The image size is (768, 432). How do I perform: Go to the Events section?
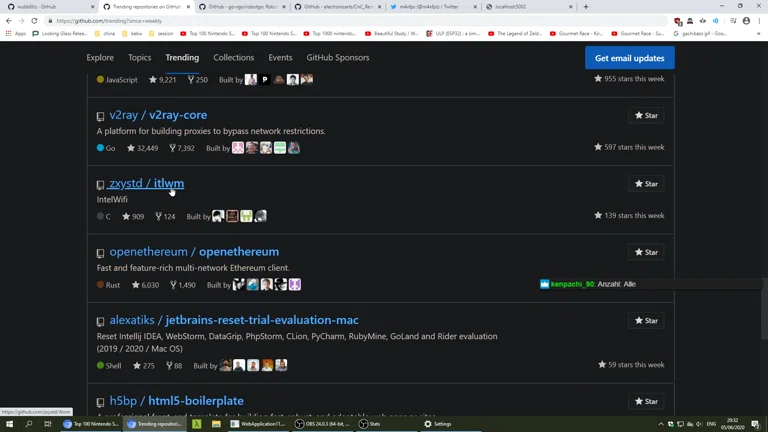click(x=280, y=57)
